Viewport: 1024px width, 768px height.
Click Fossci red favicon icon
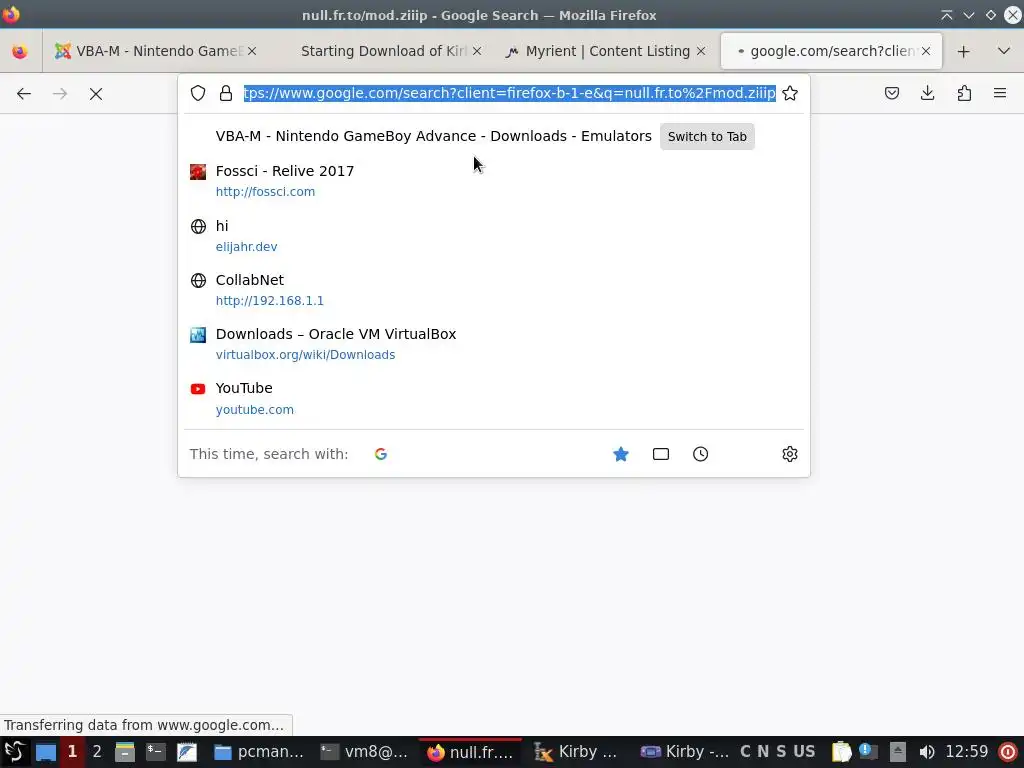[x=198, y=172]
